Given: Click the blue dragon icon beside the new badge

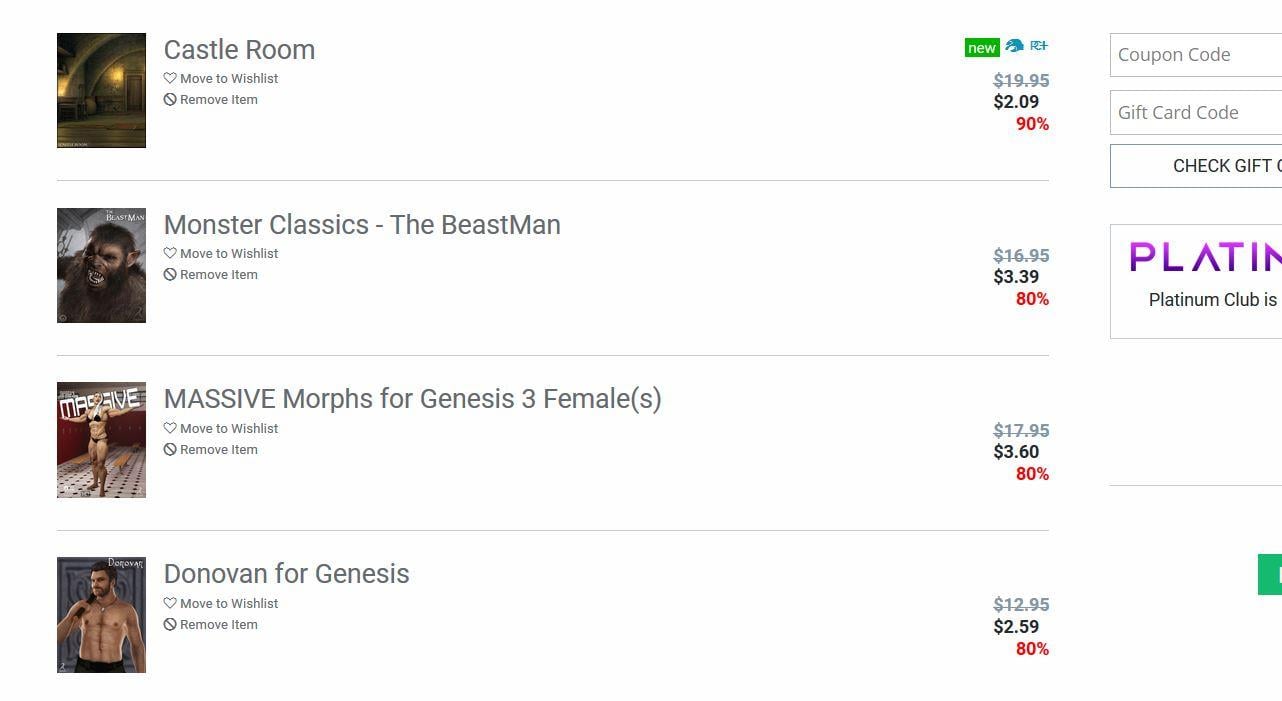Looking at the screenshot, I should pos(1014,46).
